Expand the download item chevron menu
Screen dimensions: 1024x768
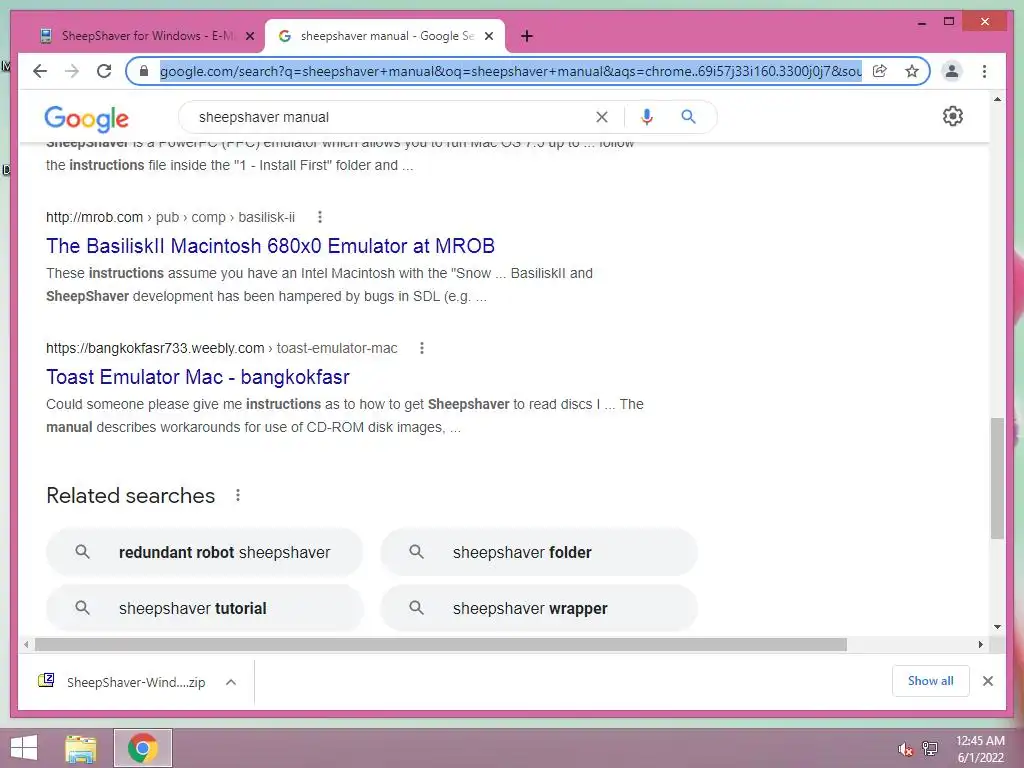point(231,682)
